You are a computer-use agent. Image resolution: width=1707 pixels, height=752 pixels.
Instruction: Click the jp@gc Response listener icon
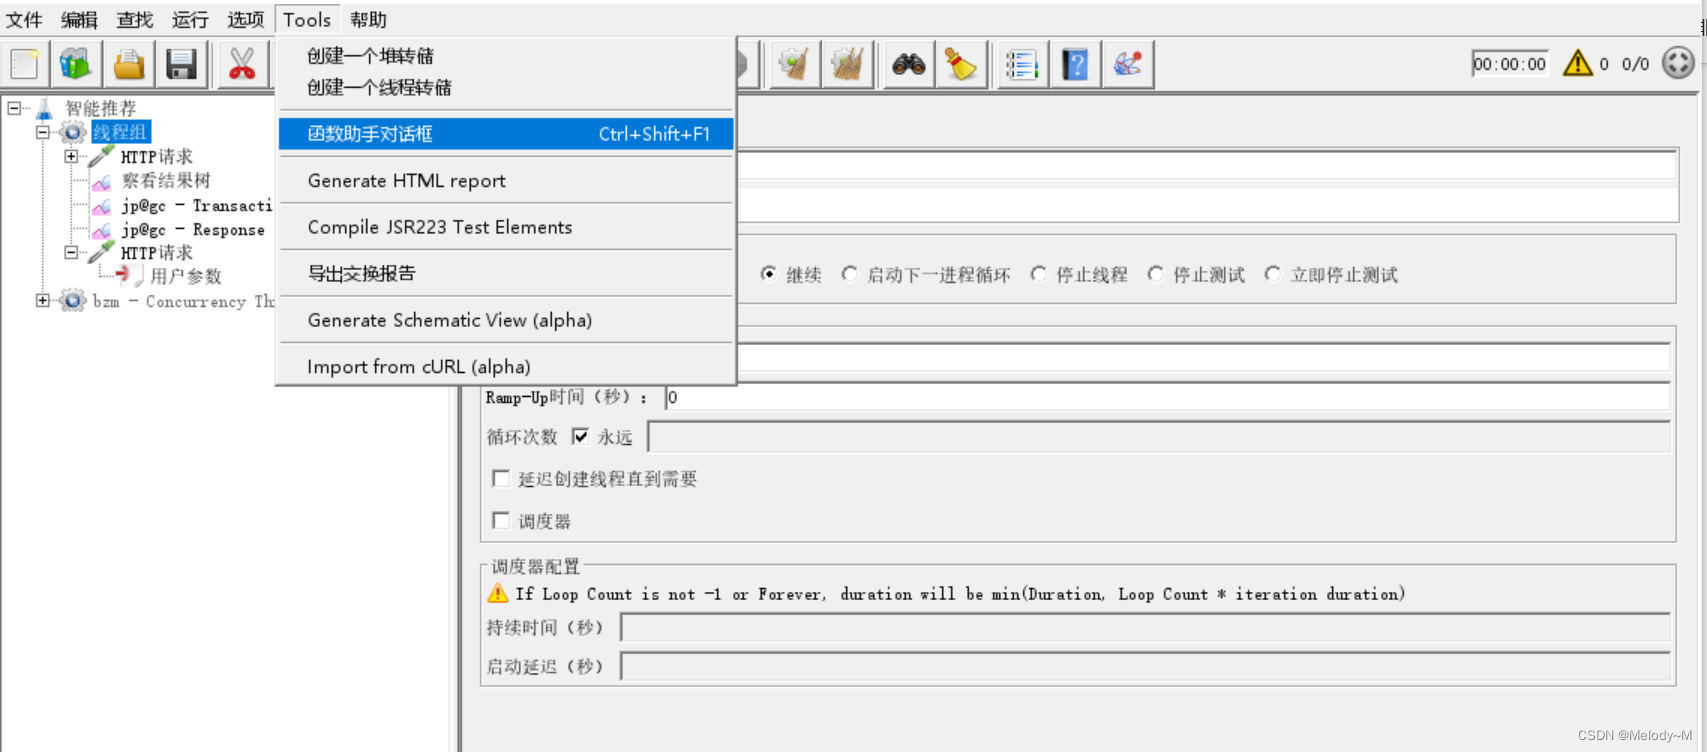(x=102, y=230)
